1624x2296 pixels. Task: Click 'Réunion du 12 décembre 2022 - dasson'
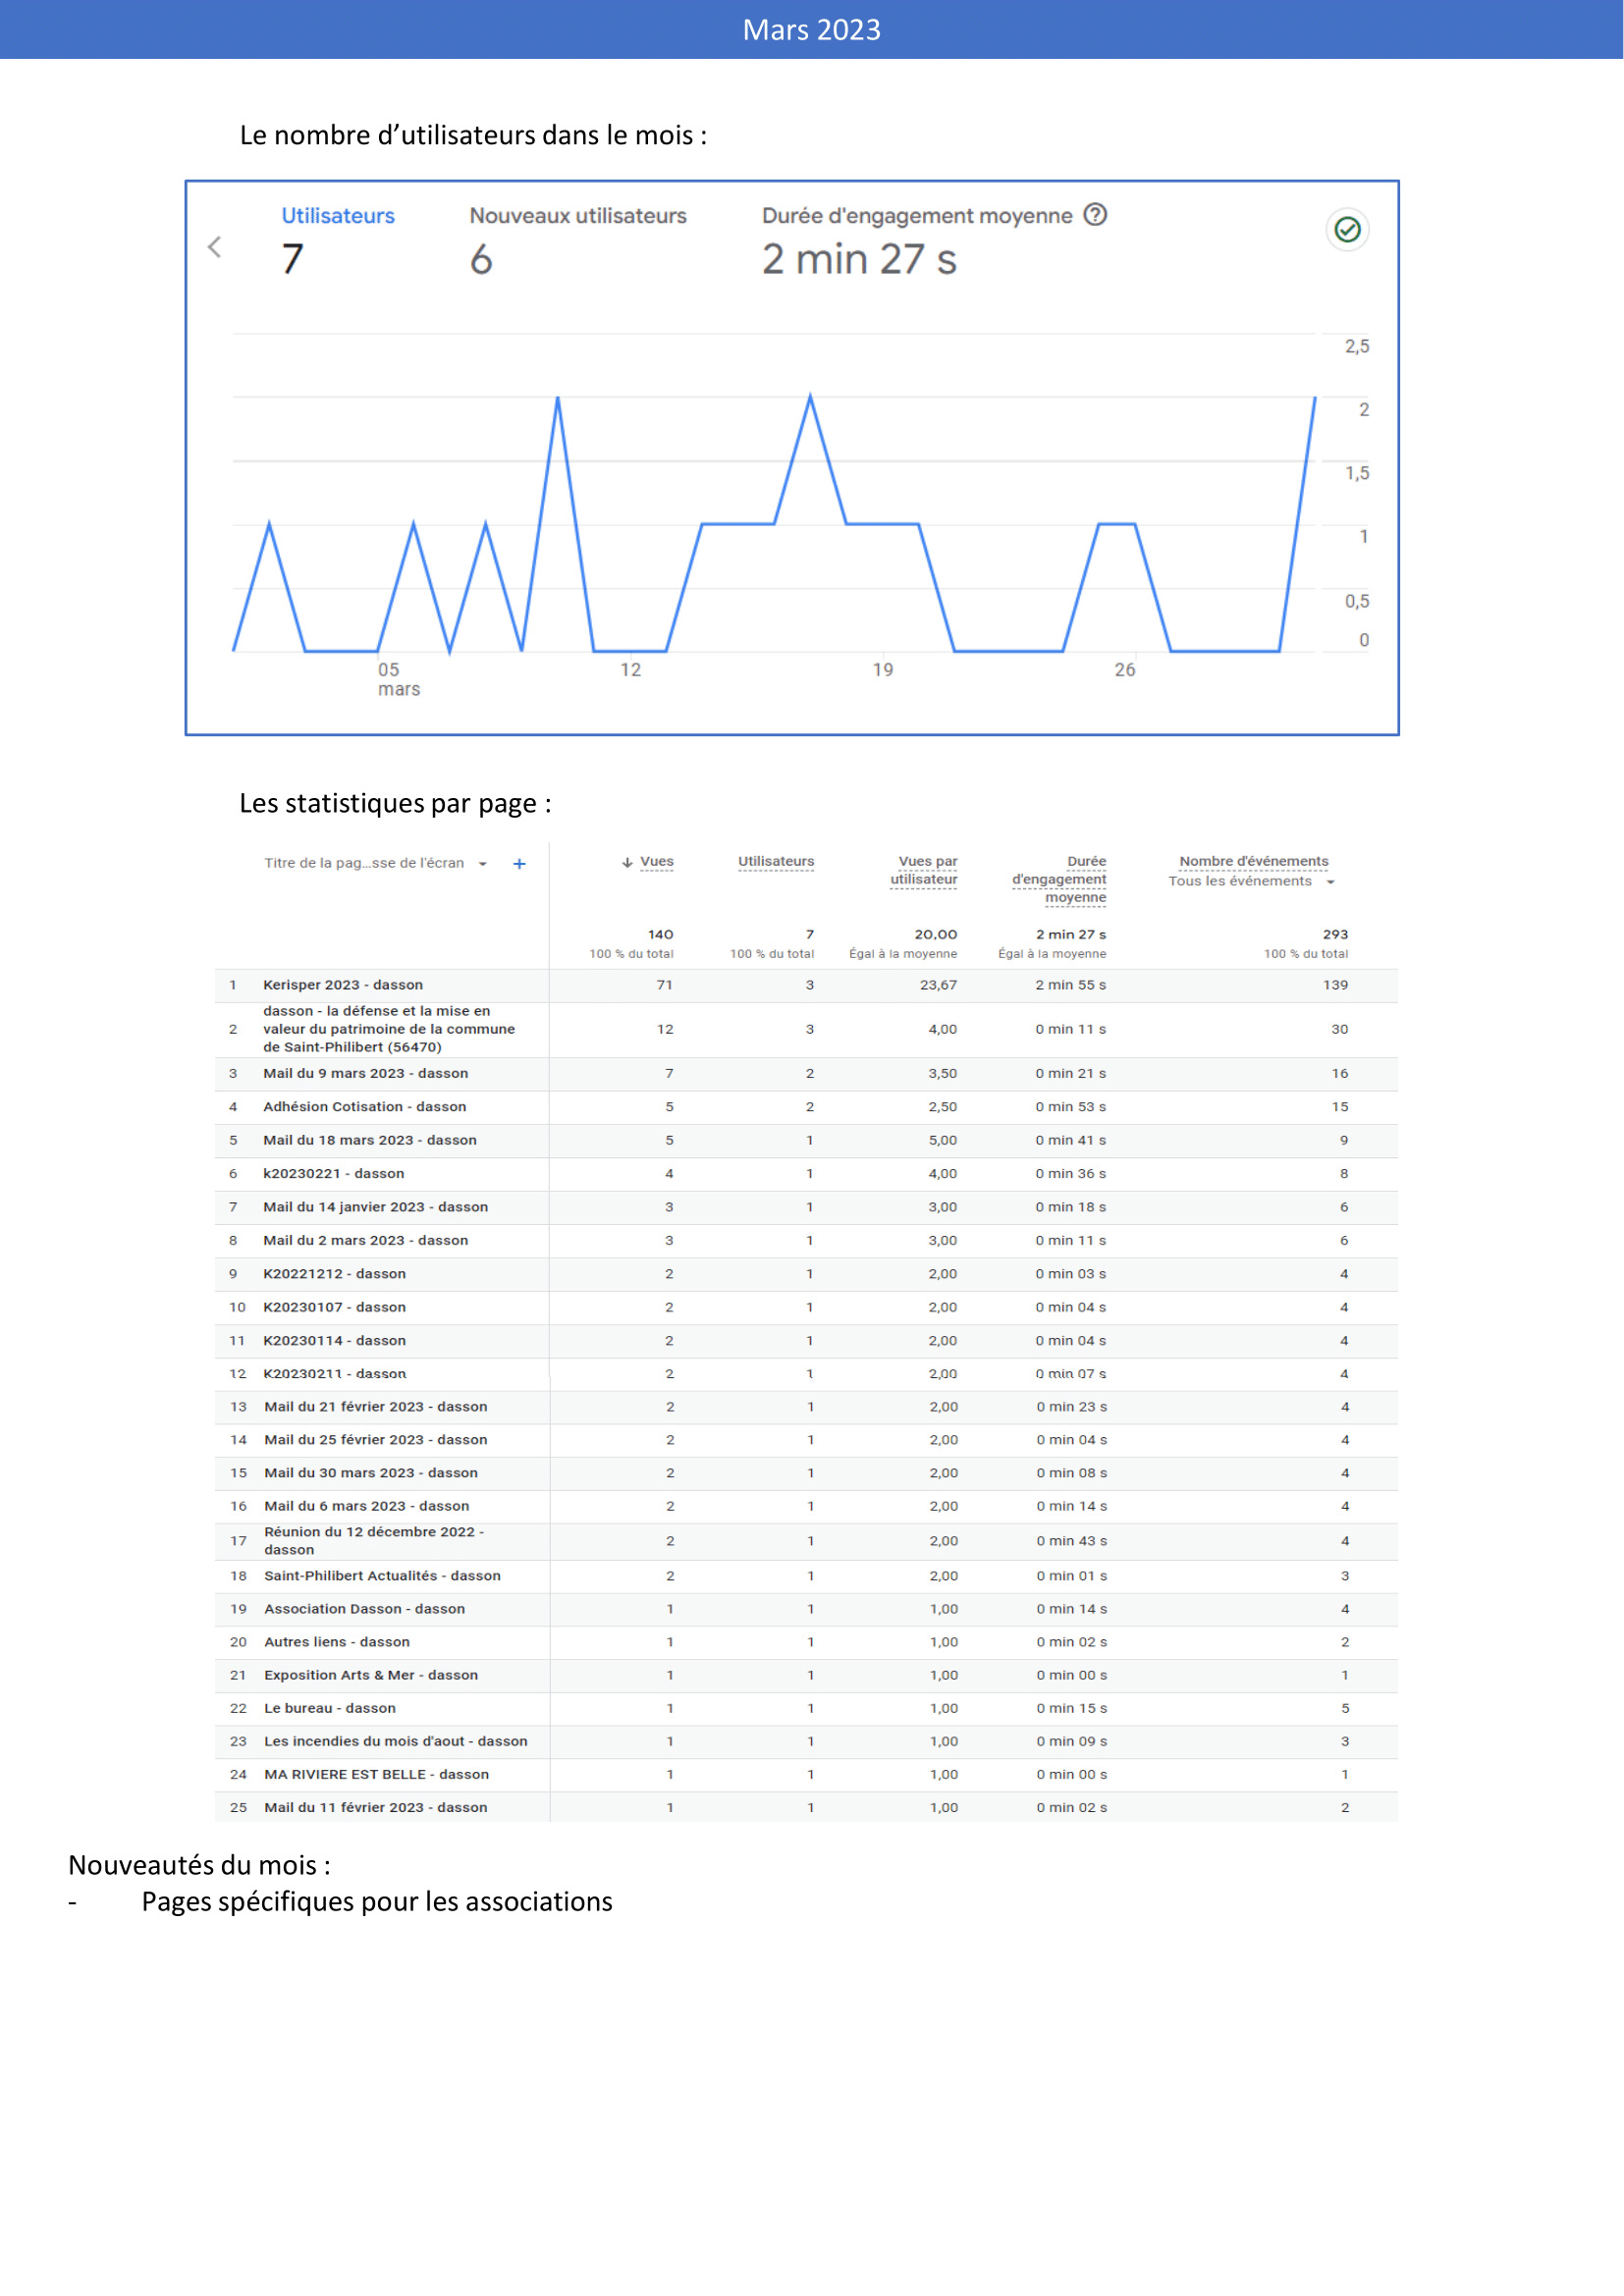[374, 1542]
